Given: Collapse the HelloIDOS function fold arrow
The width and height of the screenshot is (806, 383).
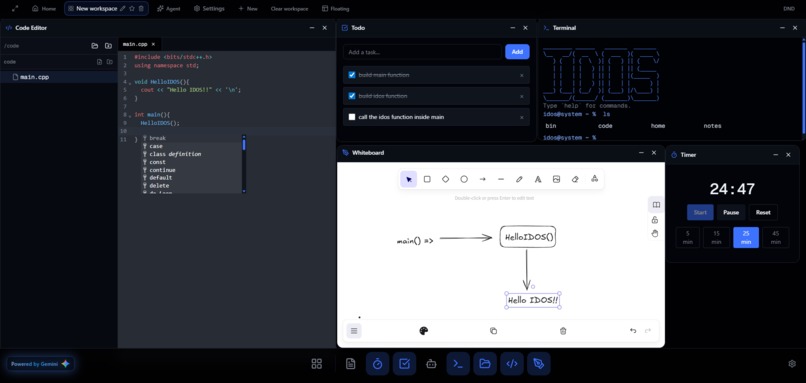Looking at the screenshot, I should 129,83.
